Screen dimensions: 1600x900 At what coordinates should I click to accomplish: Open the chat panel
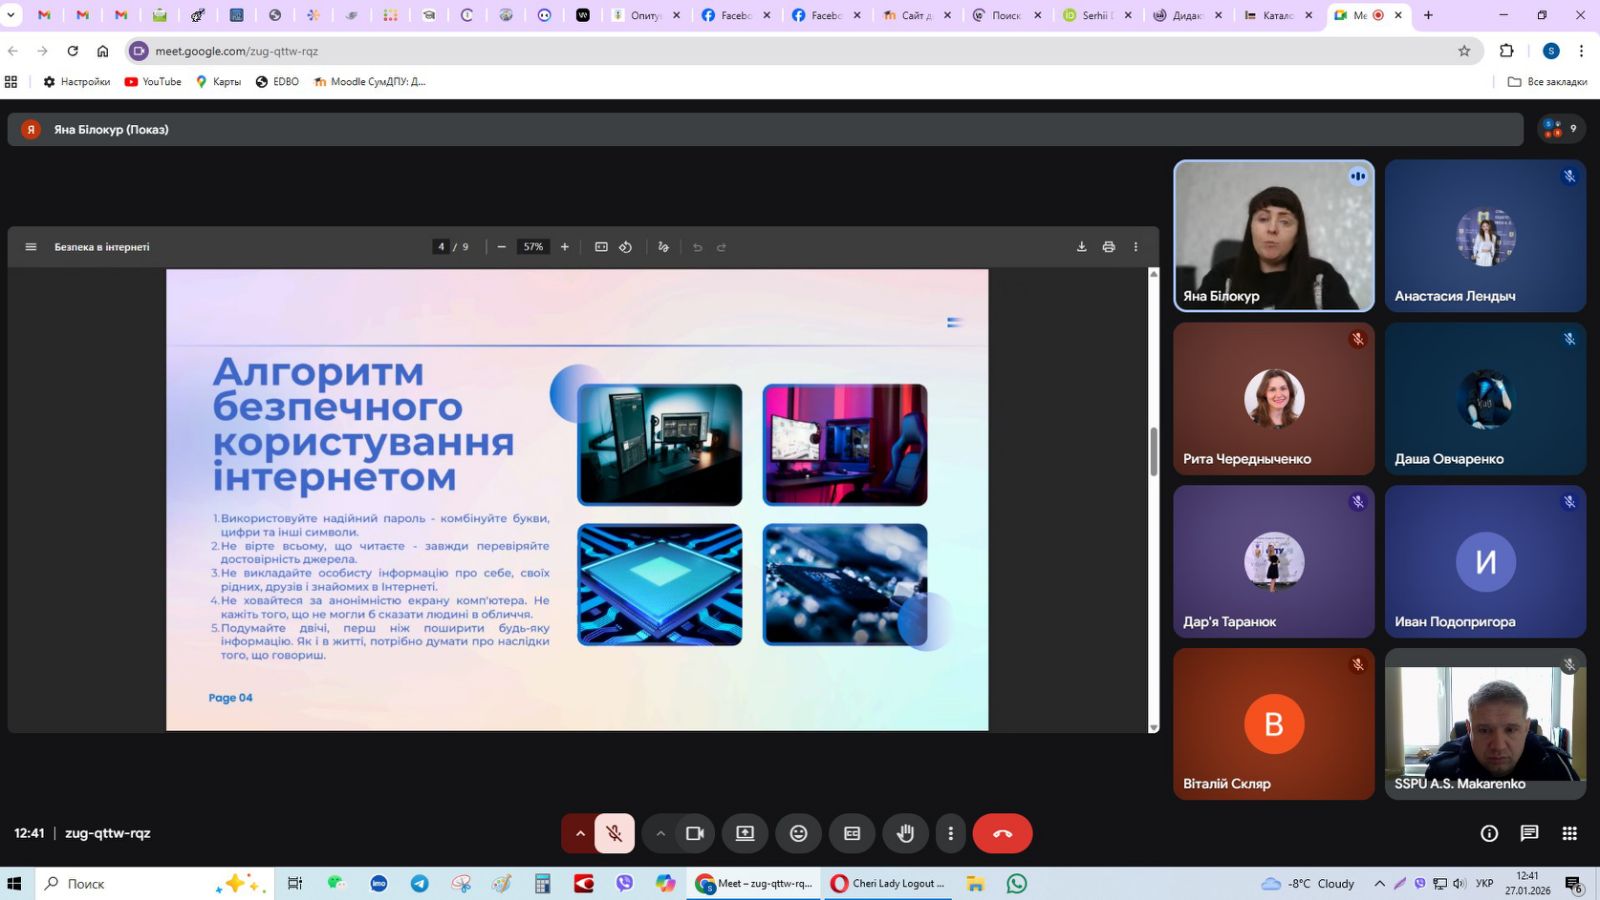click(x=1529, y=833)
